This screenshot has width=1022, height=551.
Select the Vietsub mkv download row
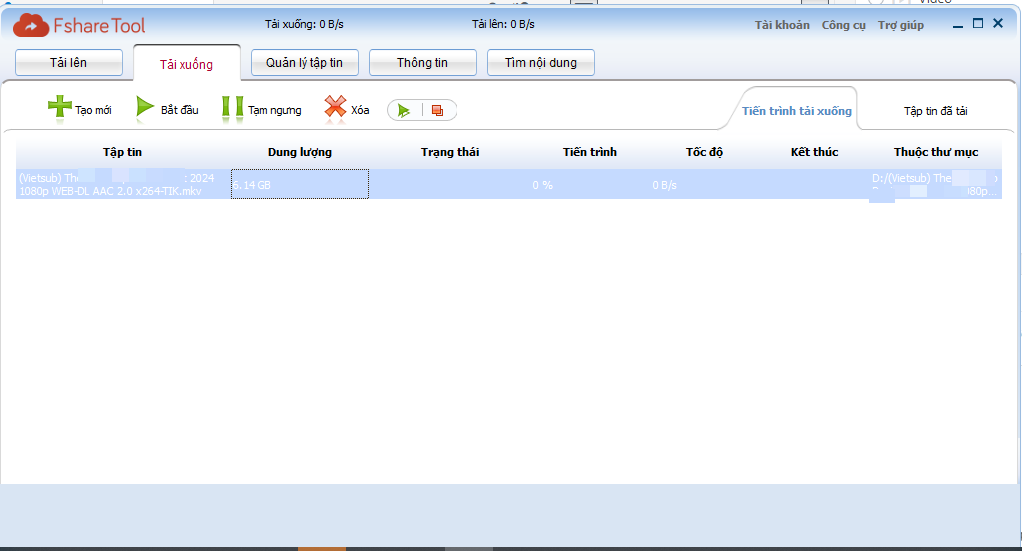point(116,184)
